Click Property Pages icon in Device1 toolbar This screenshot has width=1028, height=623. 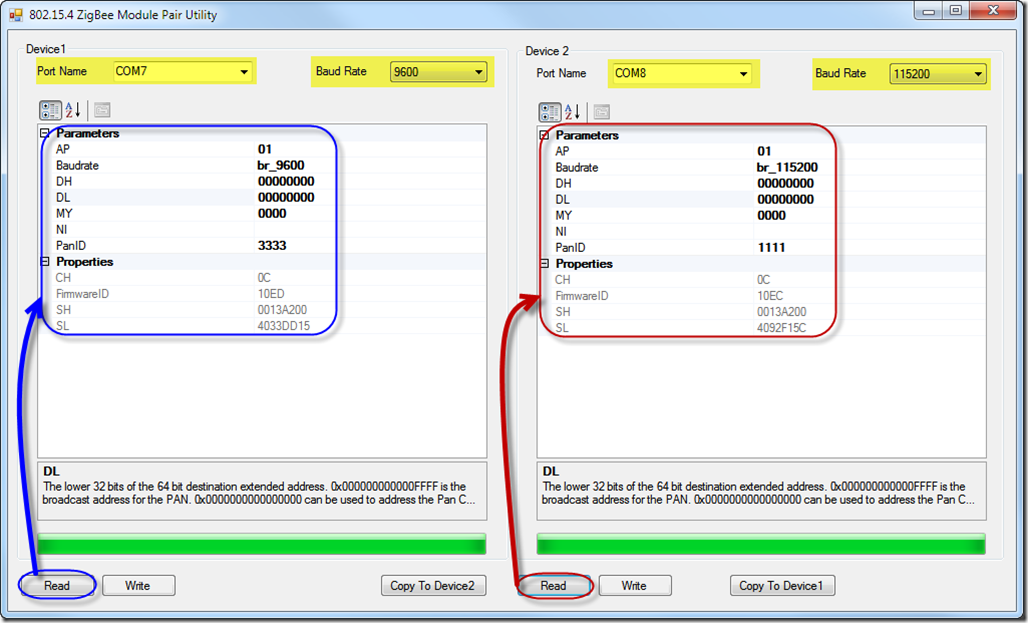tap(102, 110)
